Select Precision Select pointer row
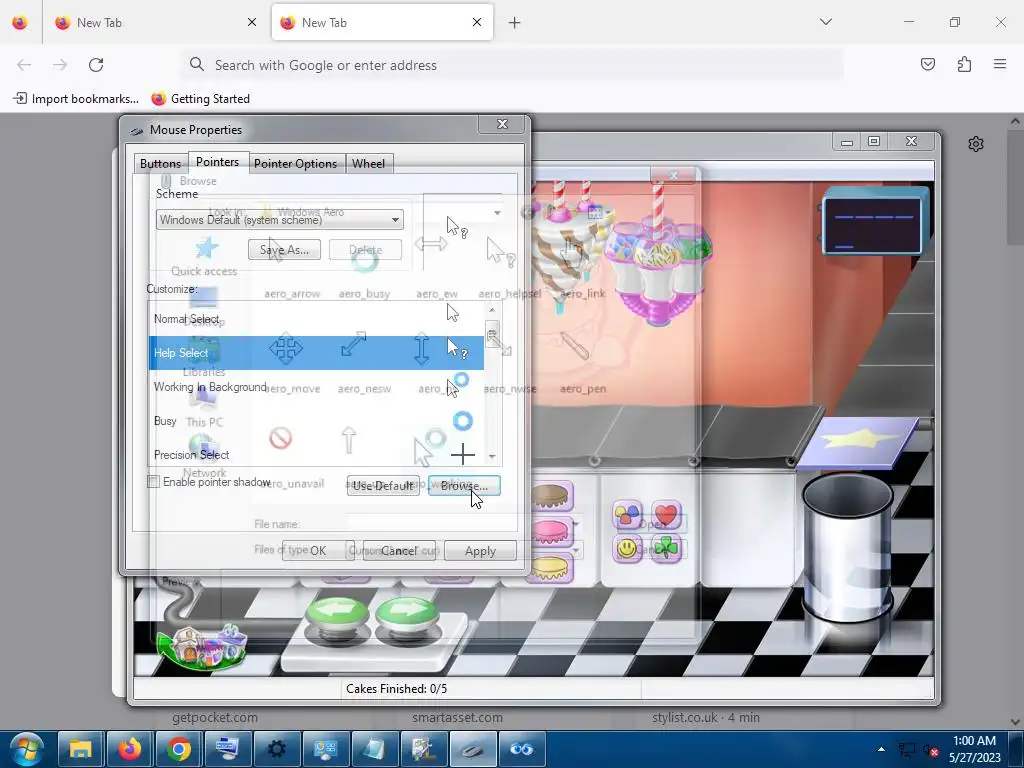Viewport: 1024px width, 768px height. tap(316, 454)
